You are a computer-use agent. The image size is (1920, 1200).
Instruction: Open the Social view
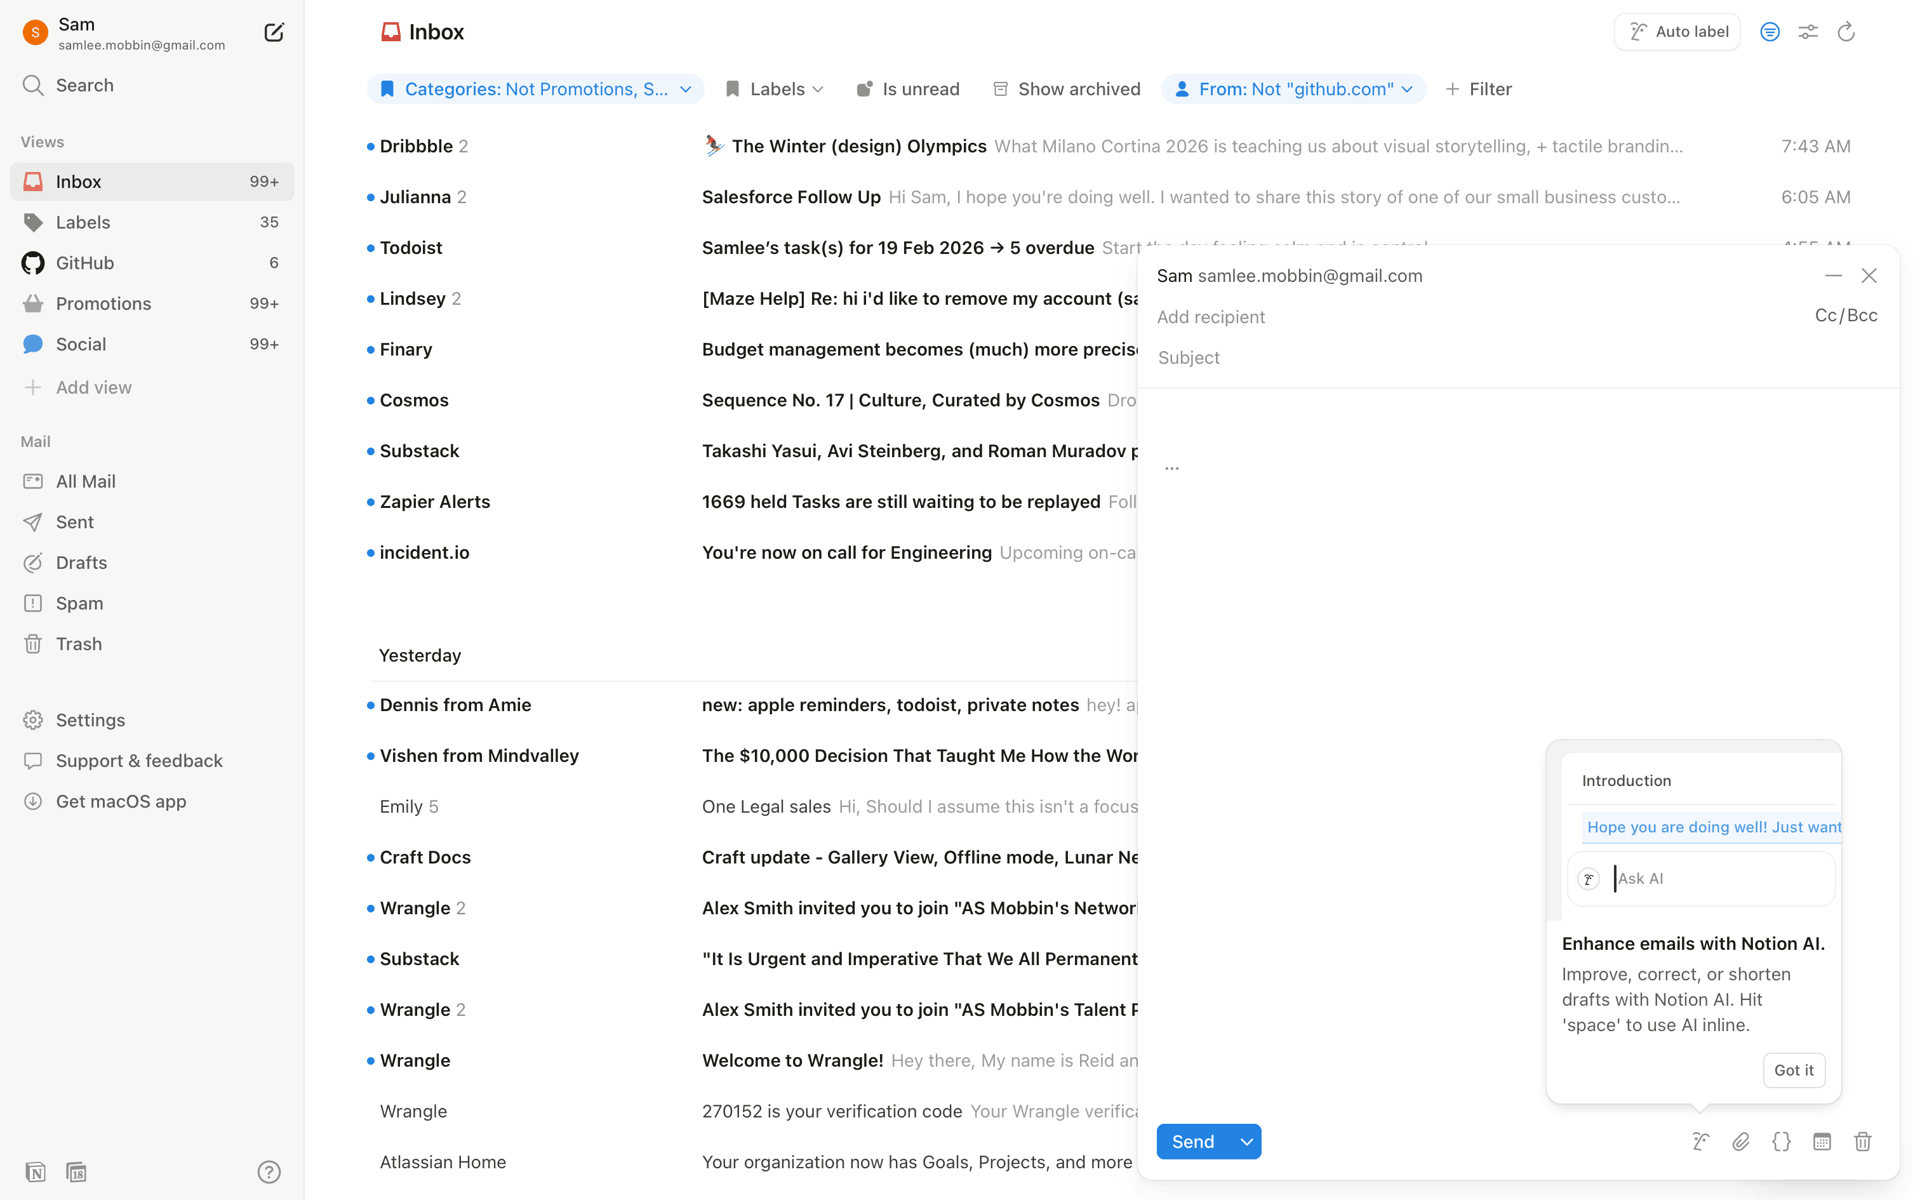tap(152, 344)
